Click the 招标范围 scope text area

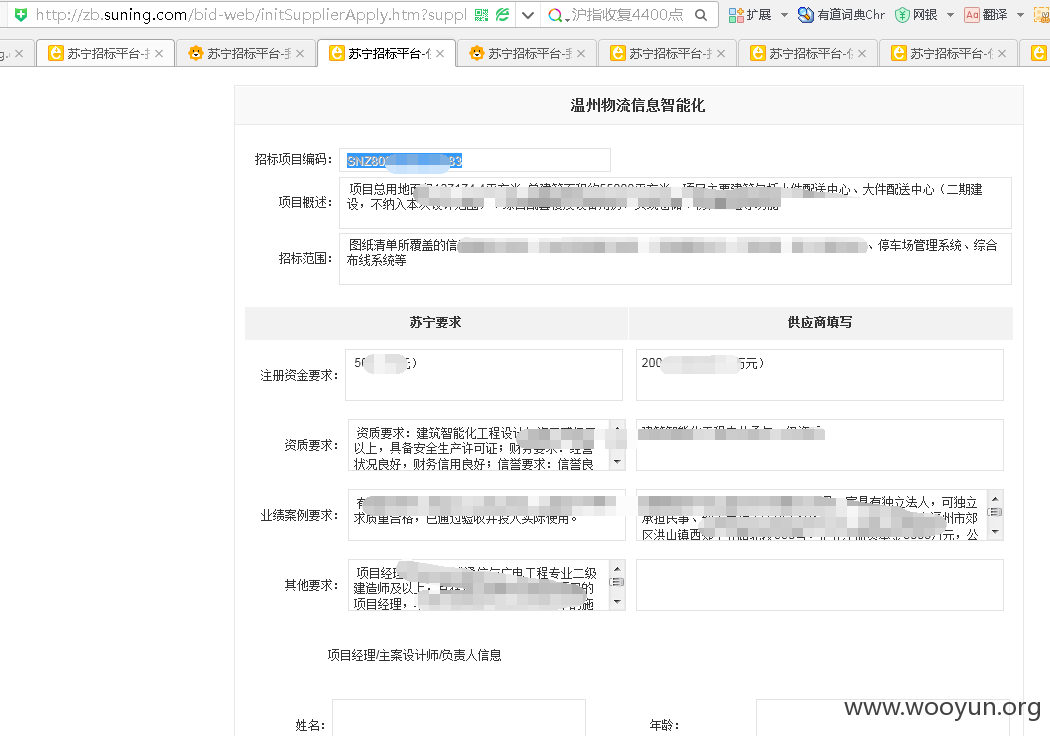coord(675,259)
